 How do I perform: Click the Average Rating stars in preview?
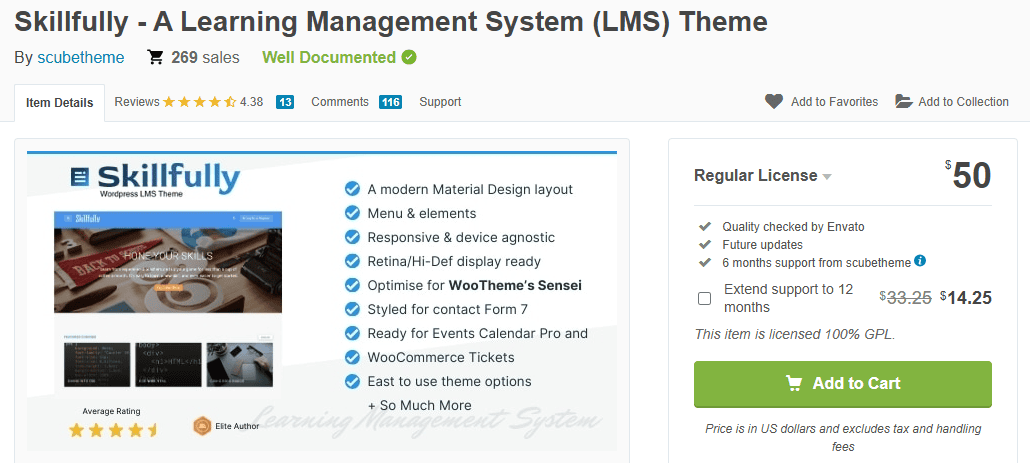[x=114, y=430]
